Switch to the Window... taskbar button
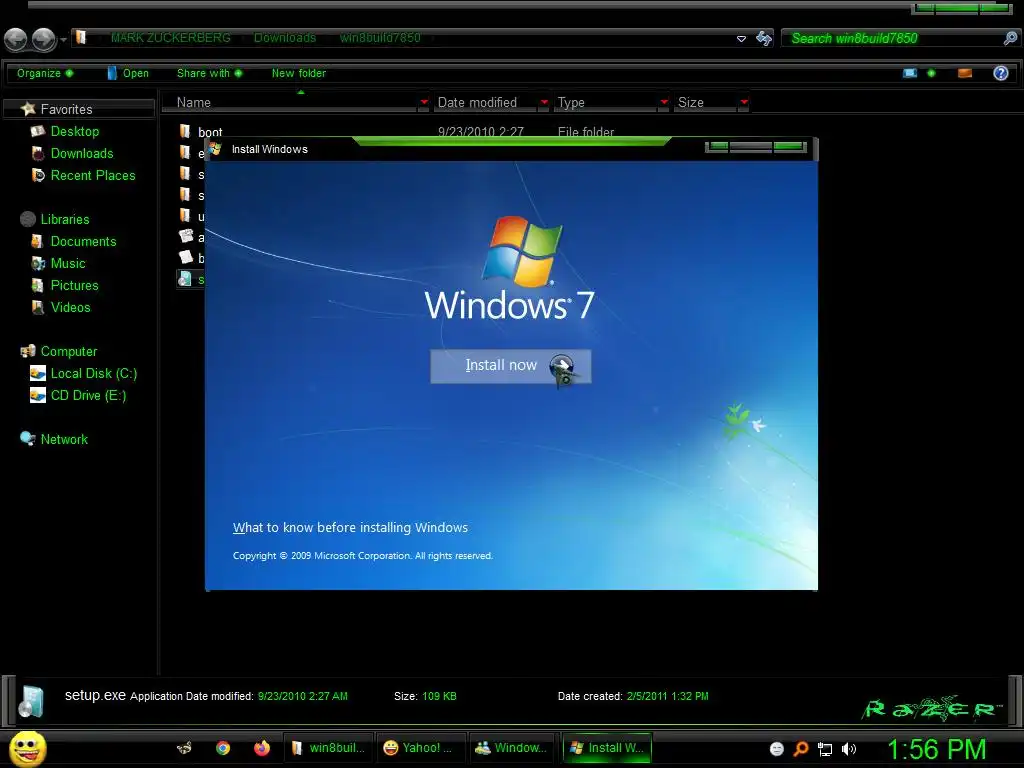Image resolution: width=1024 pixels, height=768 pixels. click(511, 748)
